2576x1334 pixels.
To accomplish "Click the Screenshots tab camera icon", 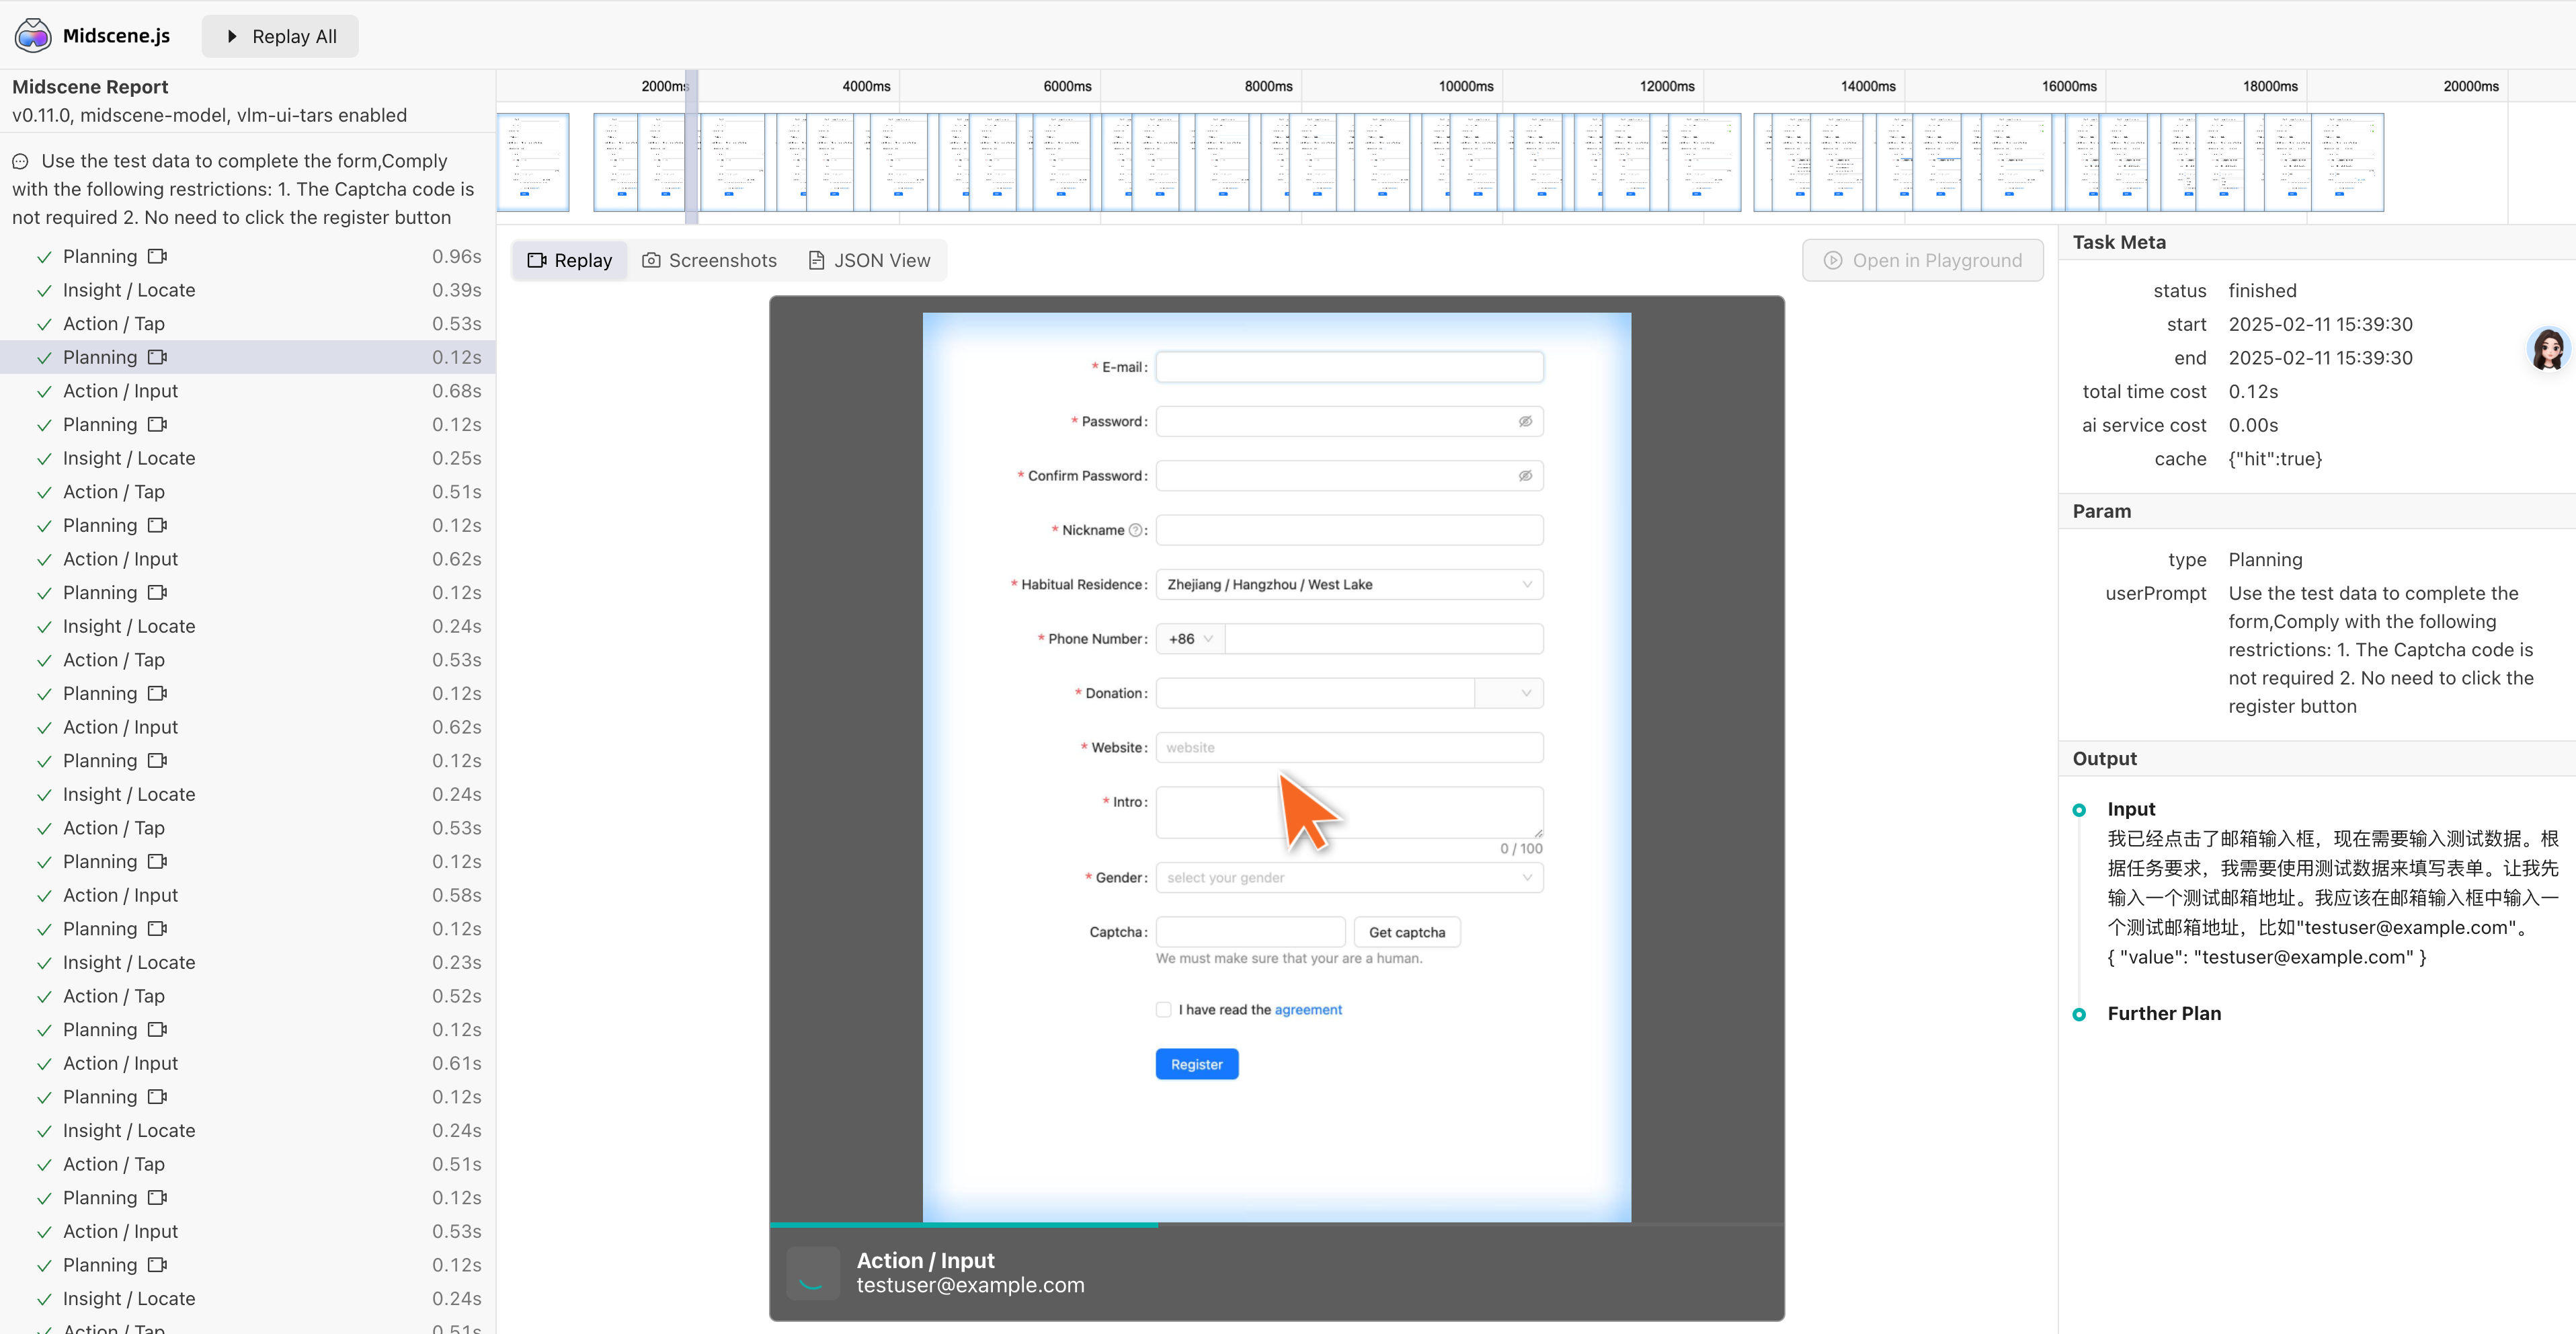I will click(x=651, y=260).
